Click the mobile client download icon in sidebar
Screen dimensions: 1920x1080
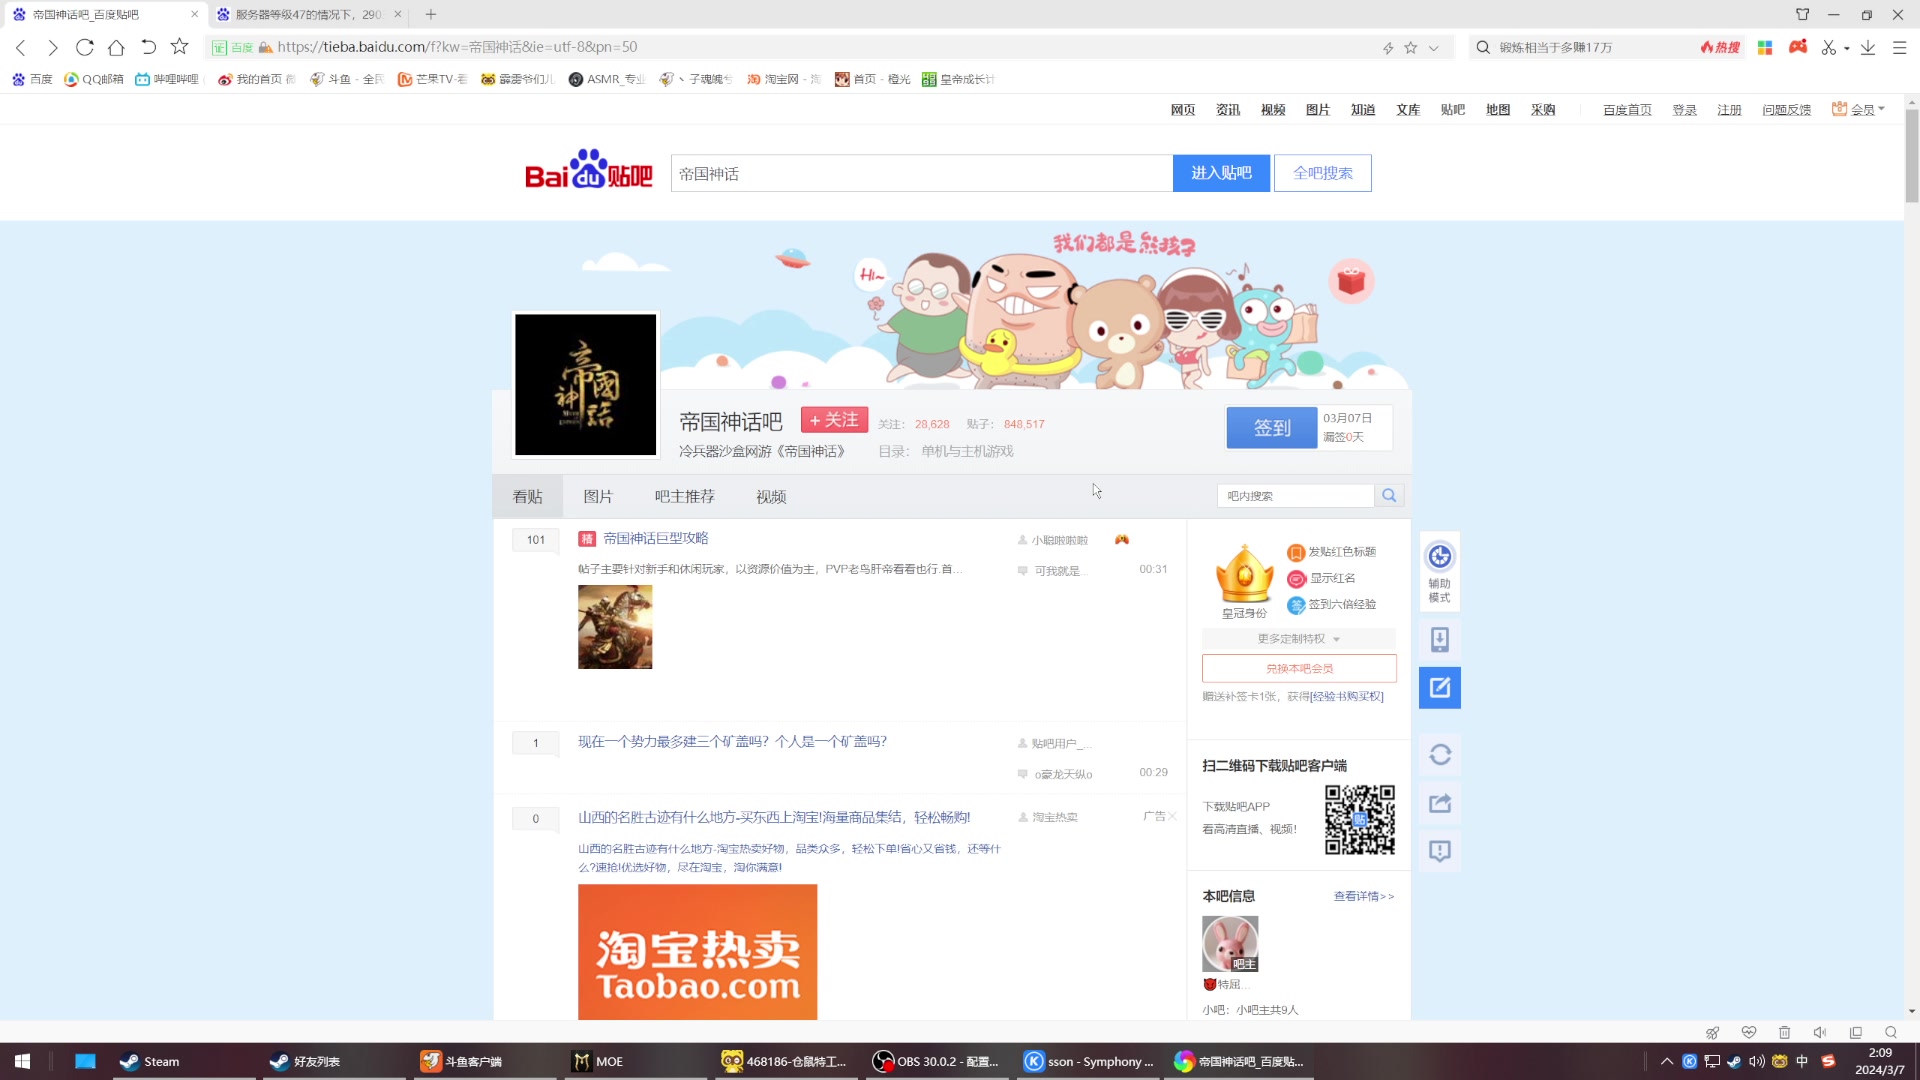pyautogui.click(x=1439, y=639)
